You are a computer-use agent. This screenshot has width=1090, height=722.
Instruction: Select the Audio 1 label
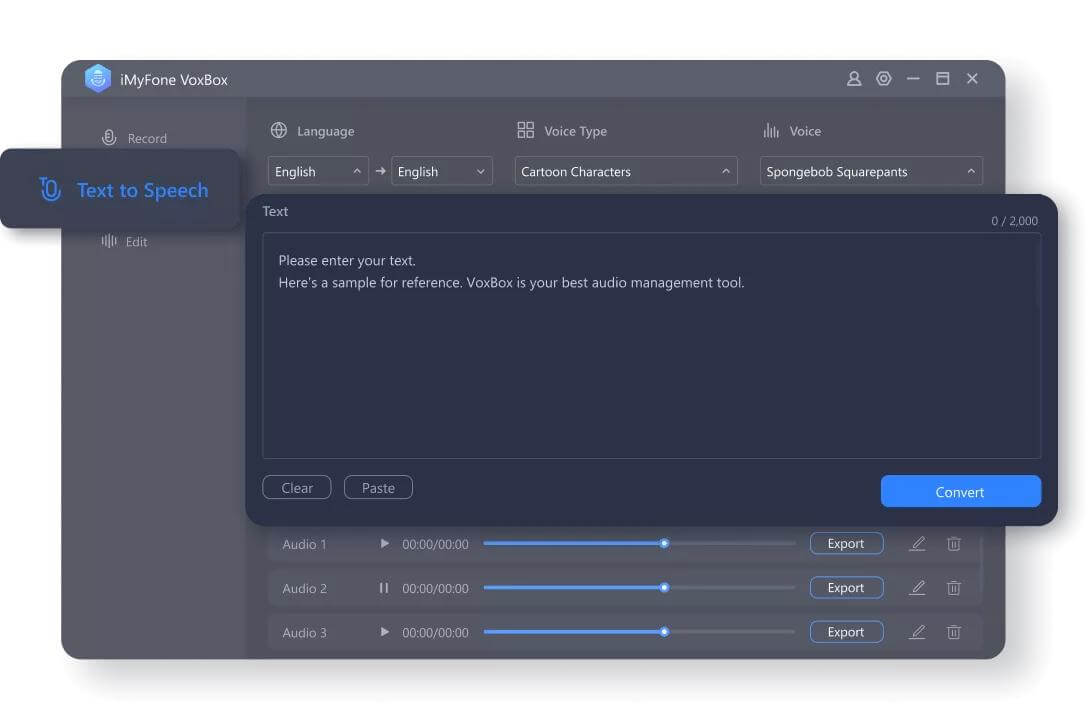coord(304,544)
